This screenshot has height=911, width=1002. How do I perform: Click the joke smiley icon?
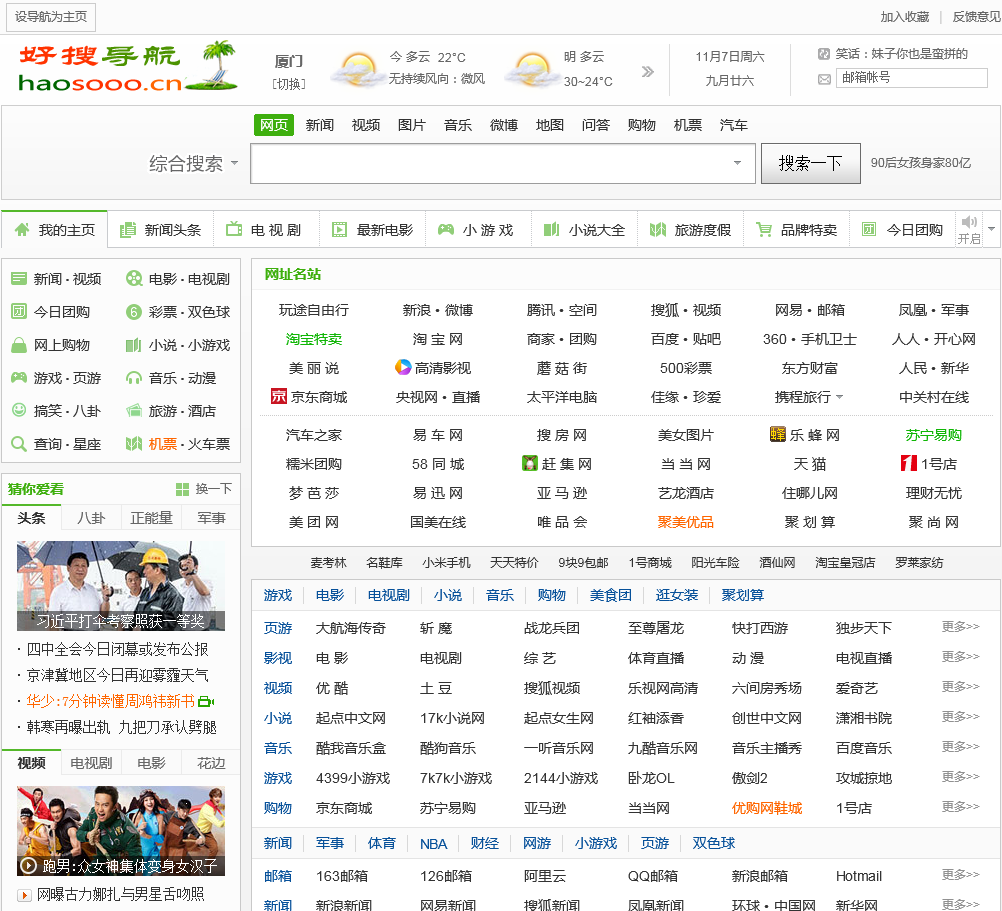pos(824,54)
